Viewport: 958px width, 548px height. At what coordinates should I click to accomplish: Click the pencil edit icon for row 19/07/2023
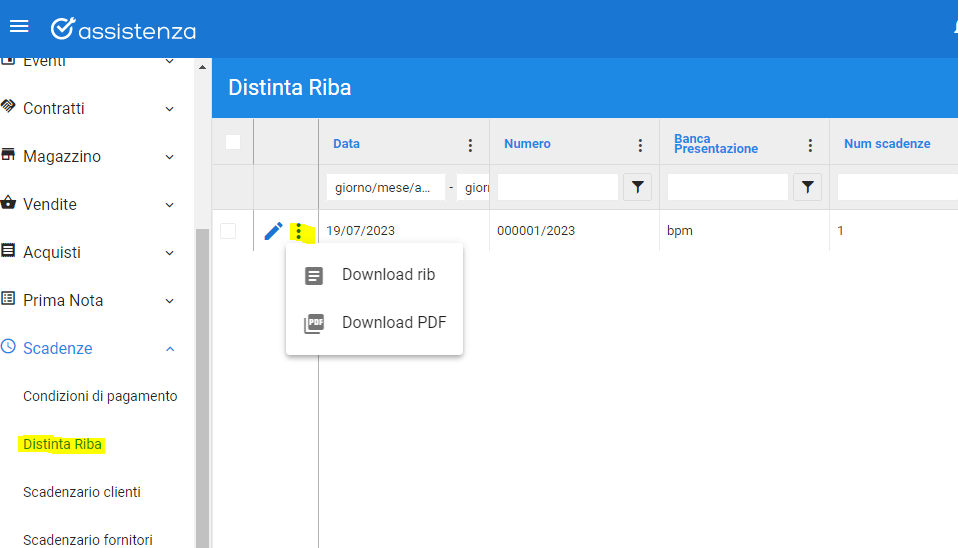pyautogui.click(x=273, y=231)
